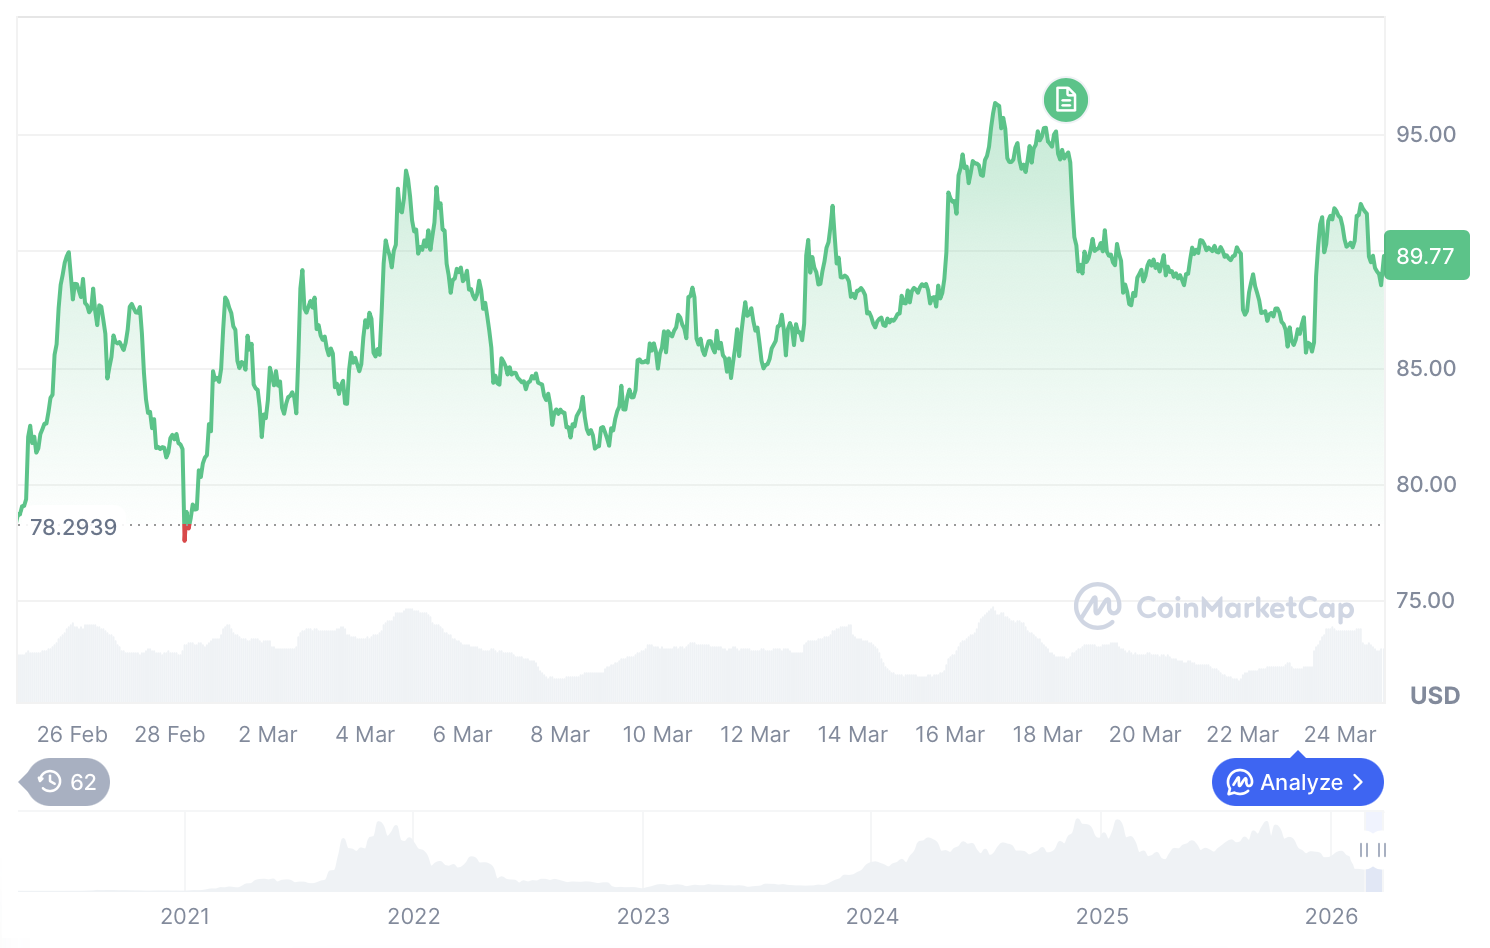Screen dimensions: 1490x948
Task: Click the 95.00 price axis label
Action: (x=1426, y=134)
